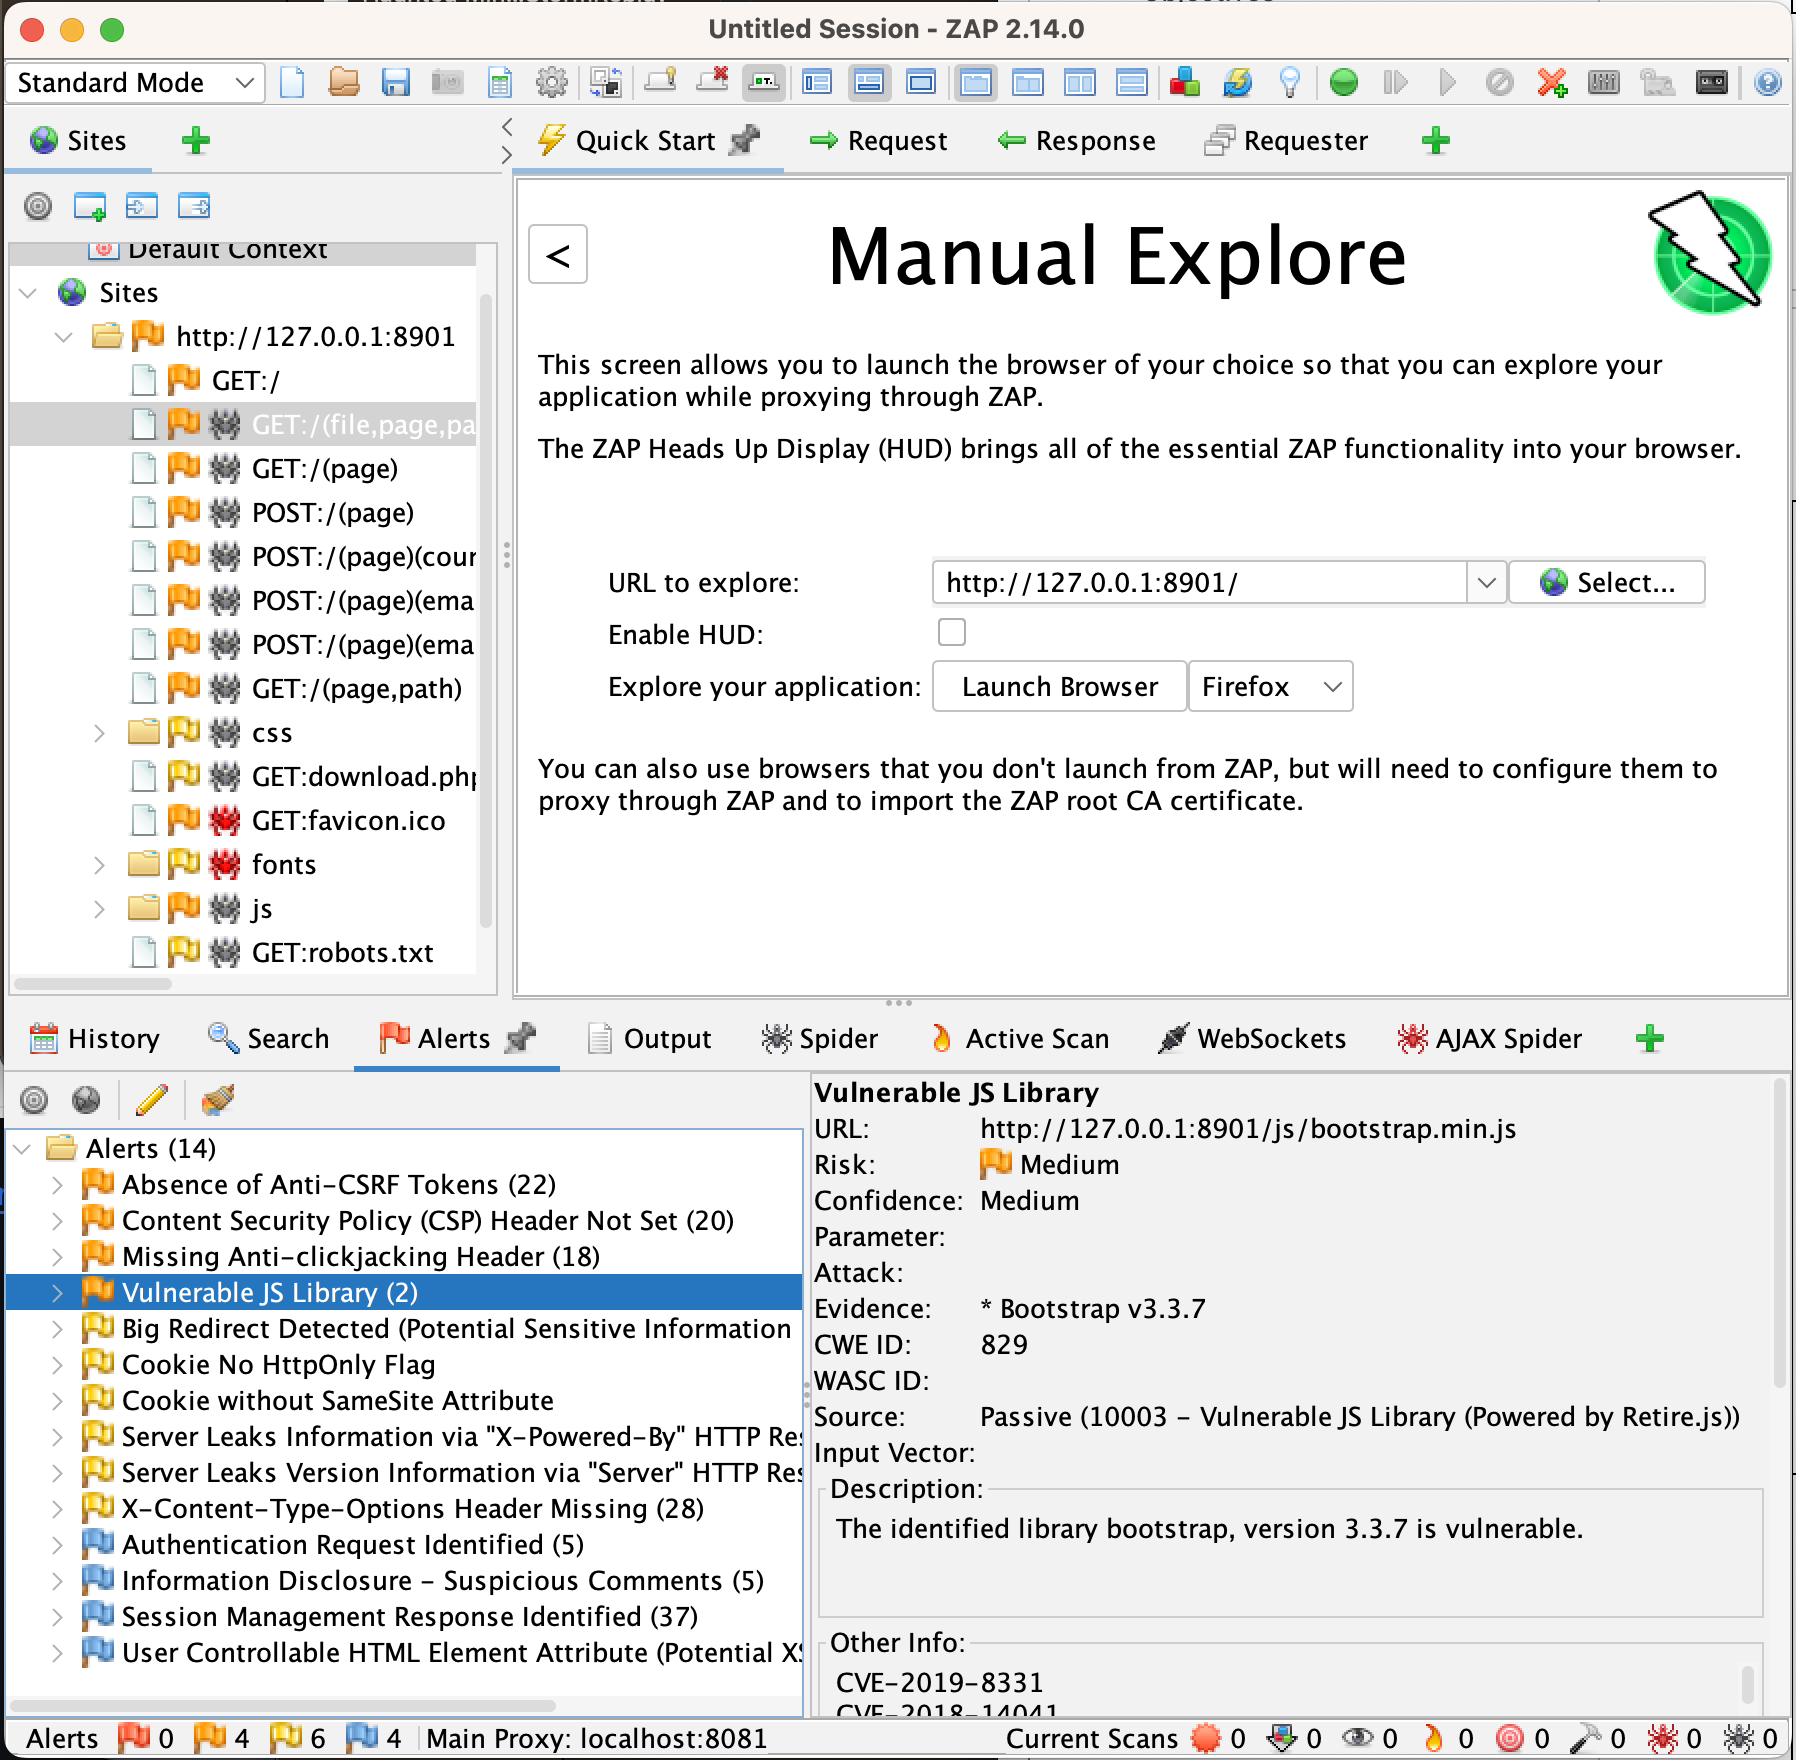Create a new context from the Sites panel

tap(92, 206)
